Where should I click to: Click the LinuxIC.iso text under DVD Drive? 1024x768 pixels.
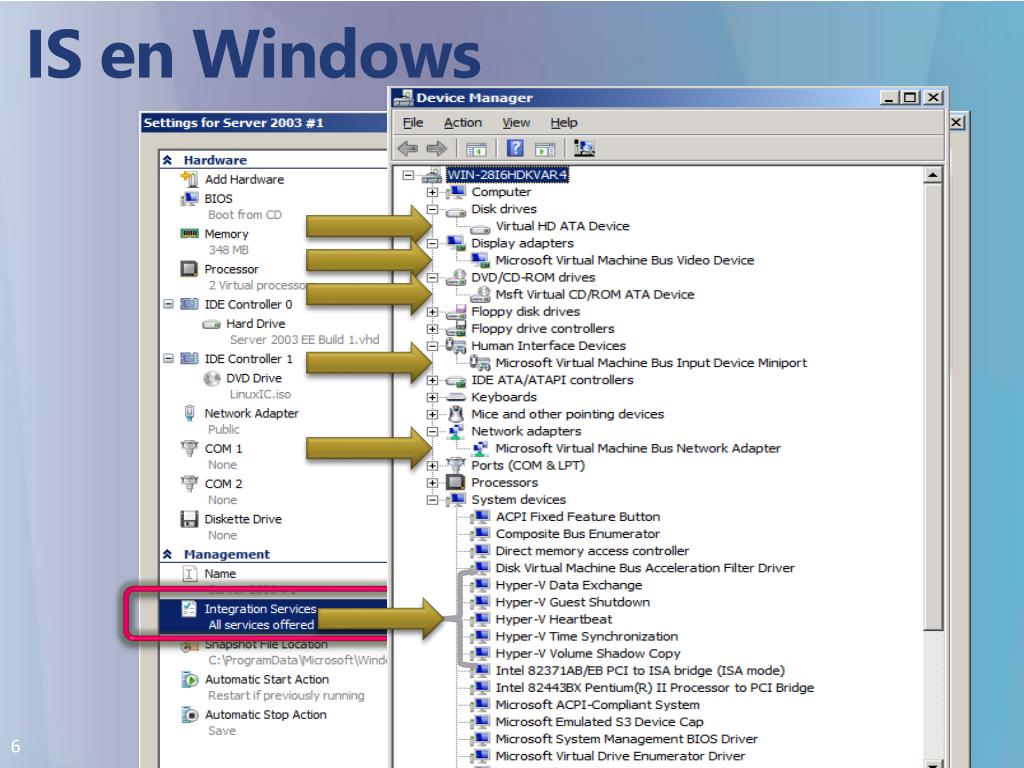click(260, 394)
